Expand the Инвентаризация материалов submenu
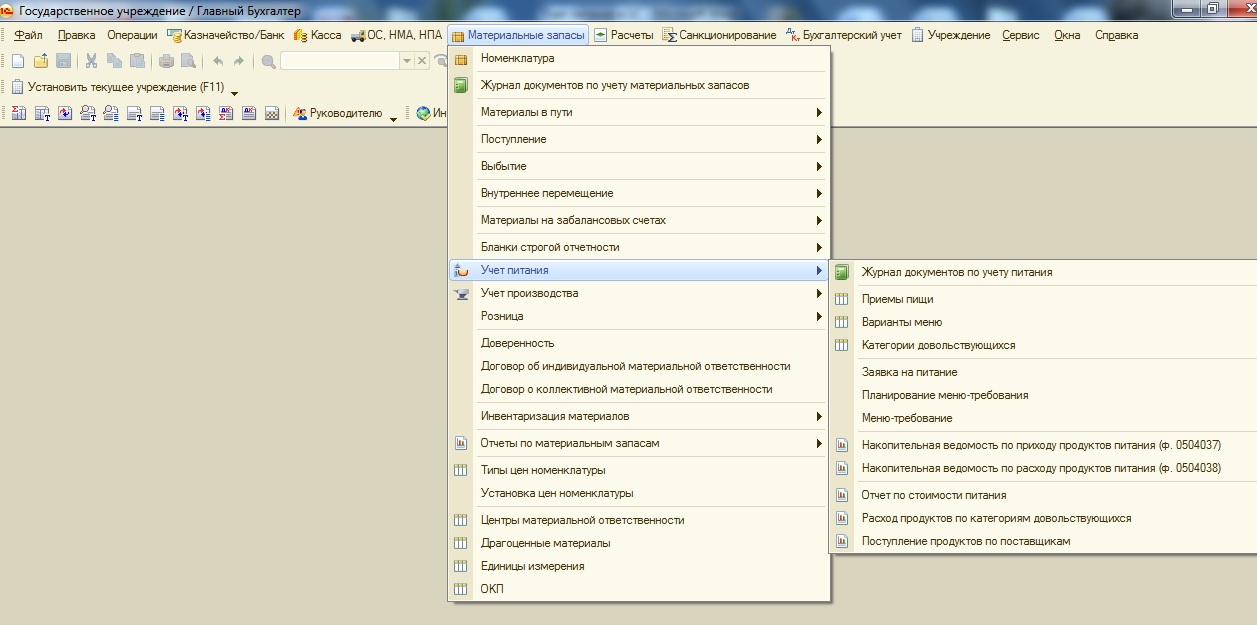 click(x=554, y=416)
